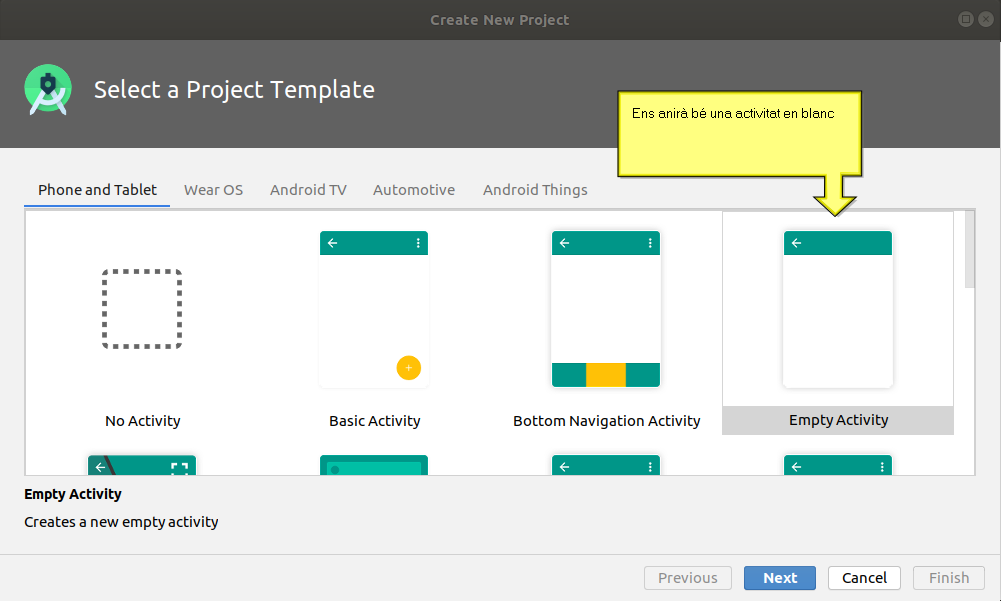Click the 'Creates a new empty activity' description
1001x601 pixels.
(x=121, y=522)
